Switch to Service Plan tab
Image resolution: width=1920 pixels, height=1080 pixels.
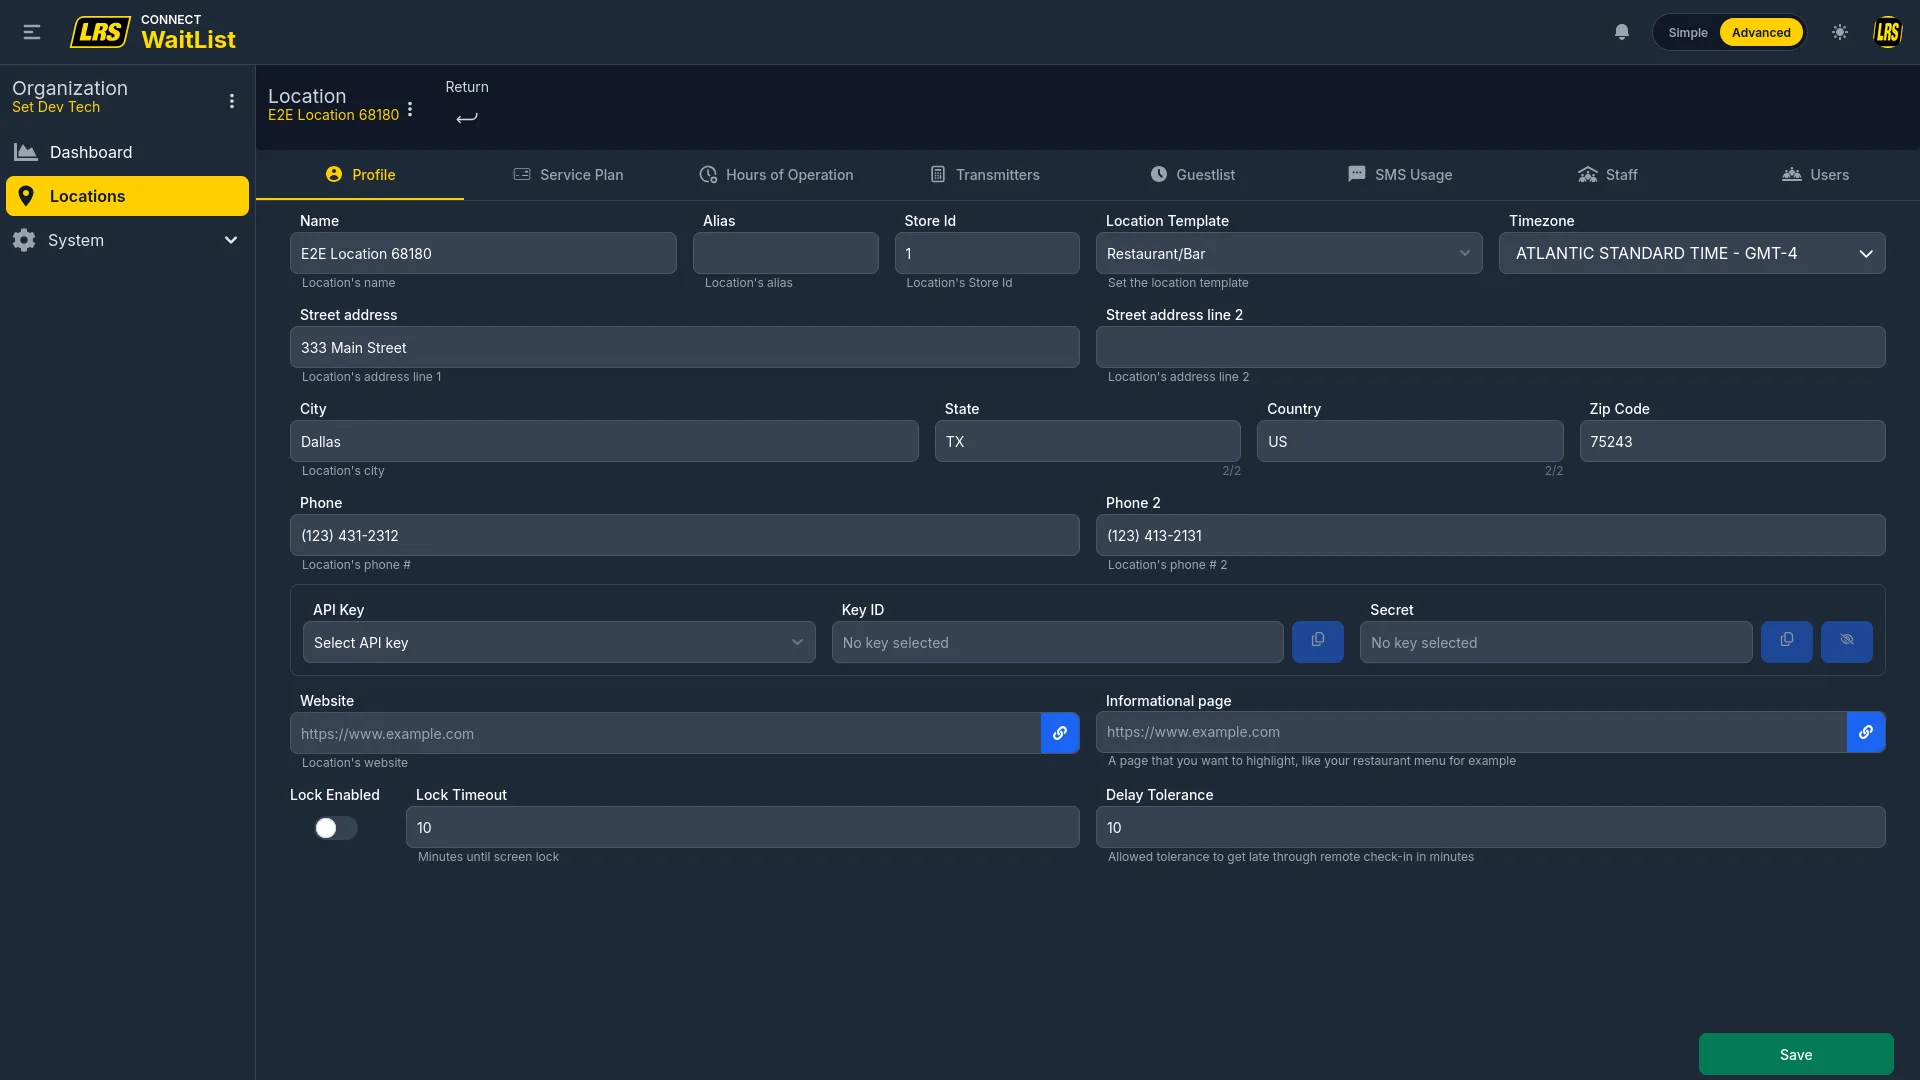coord(568,174)
